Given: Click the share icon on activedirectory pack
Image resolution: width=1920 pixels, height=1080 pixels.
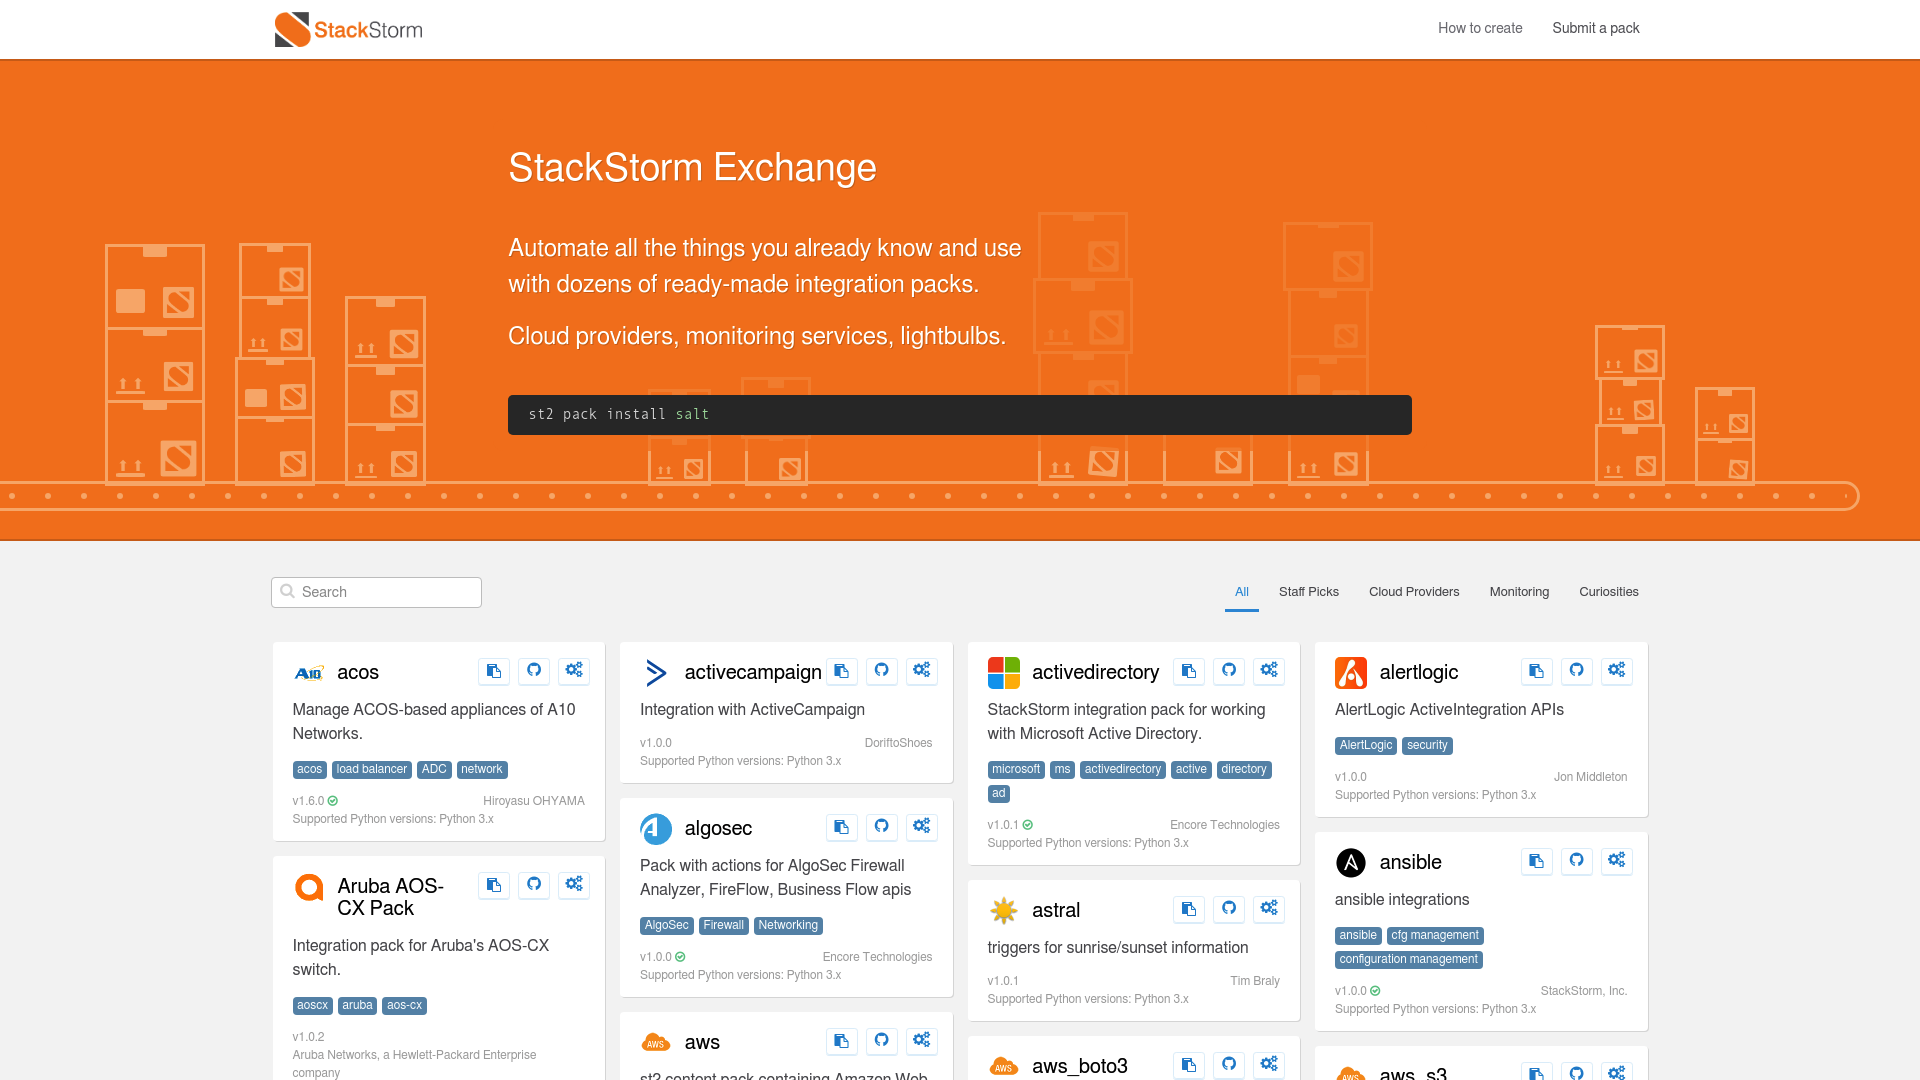Looking at the screenshot, I should 1188,671.
